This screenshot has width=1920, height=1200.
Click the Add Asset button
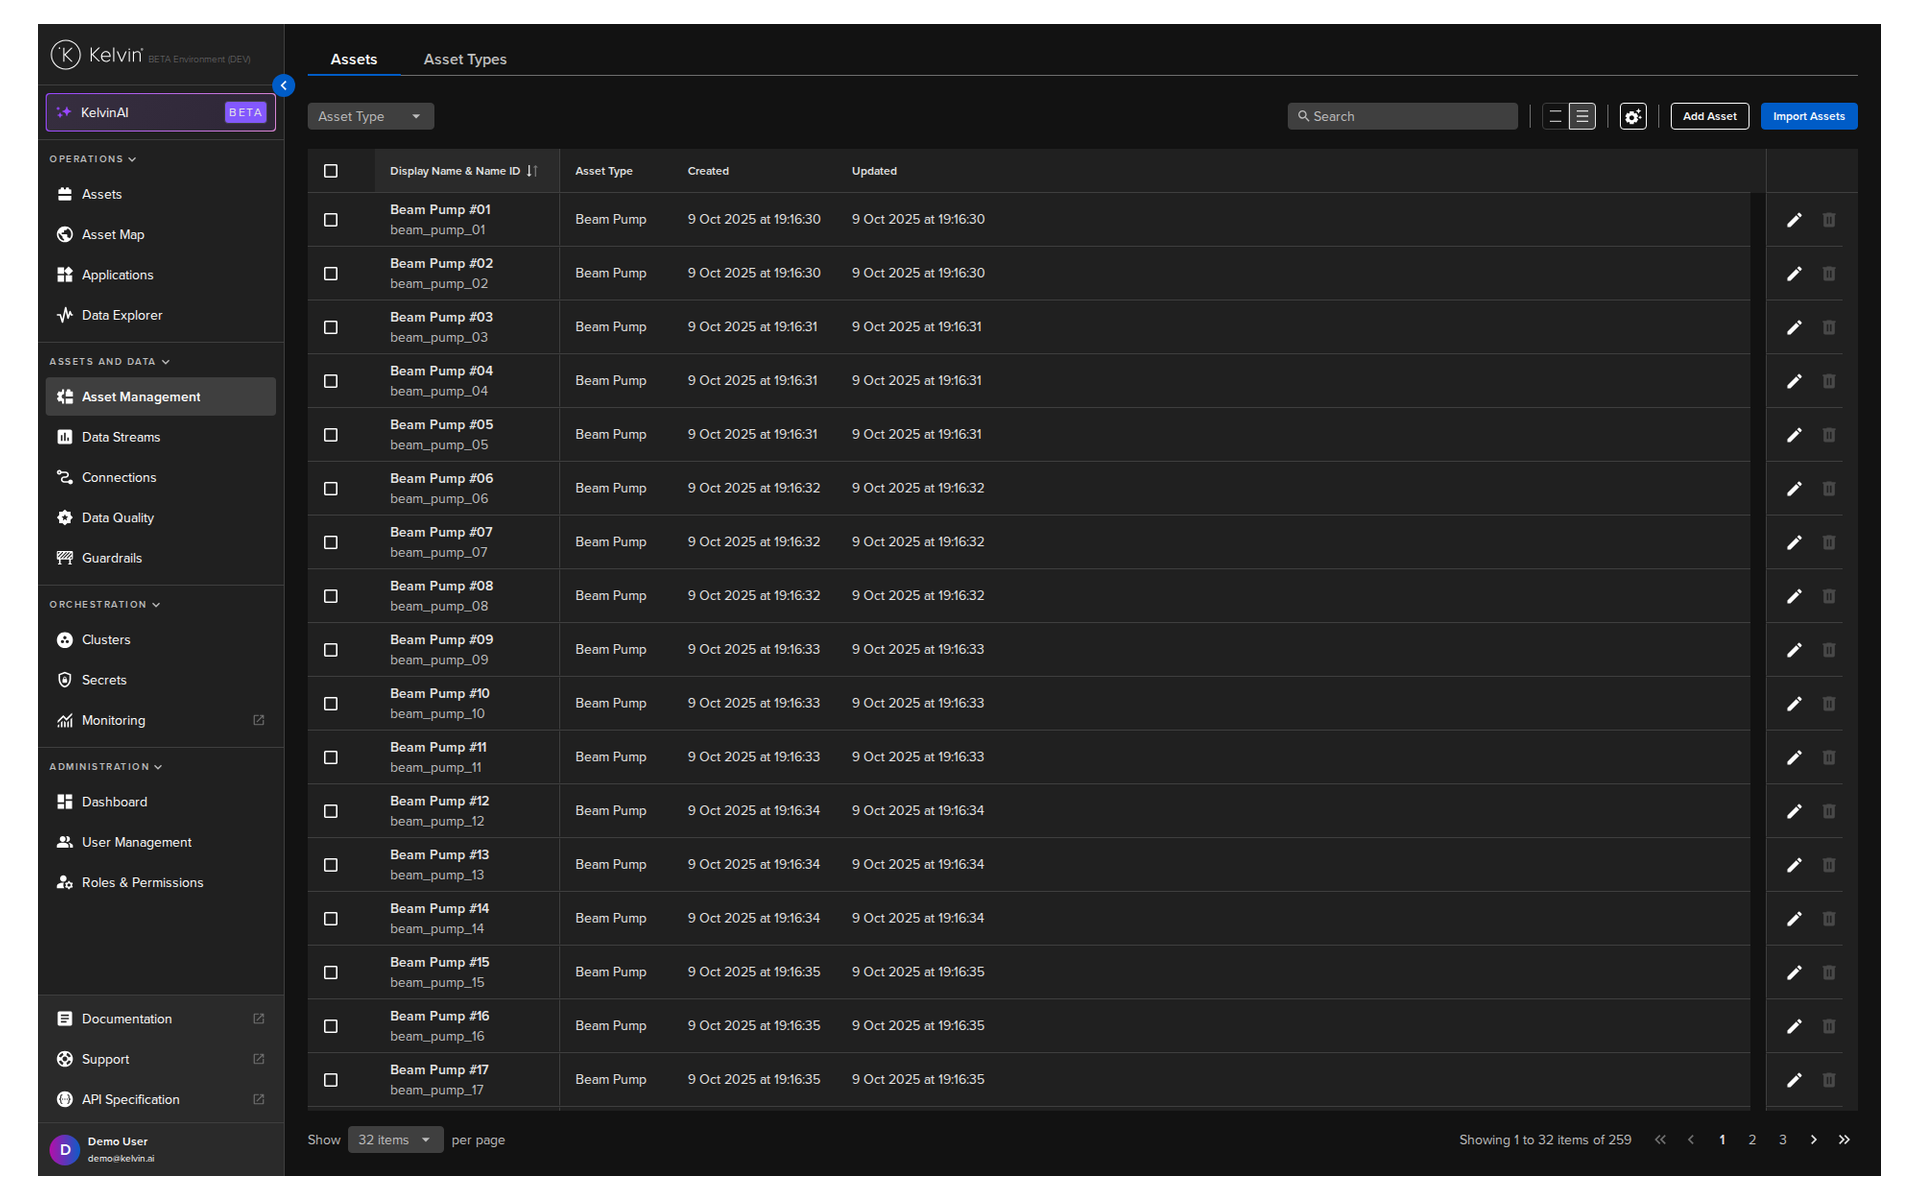1709,117
